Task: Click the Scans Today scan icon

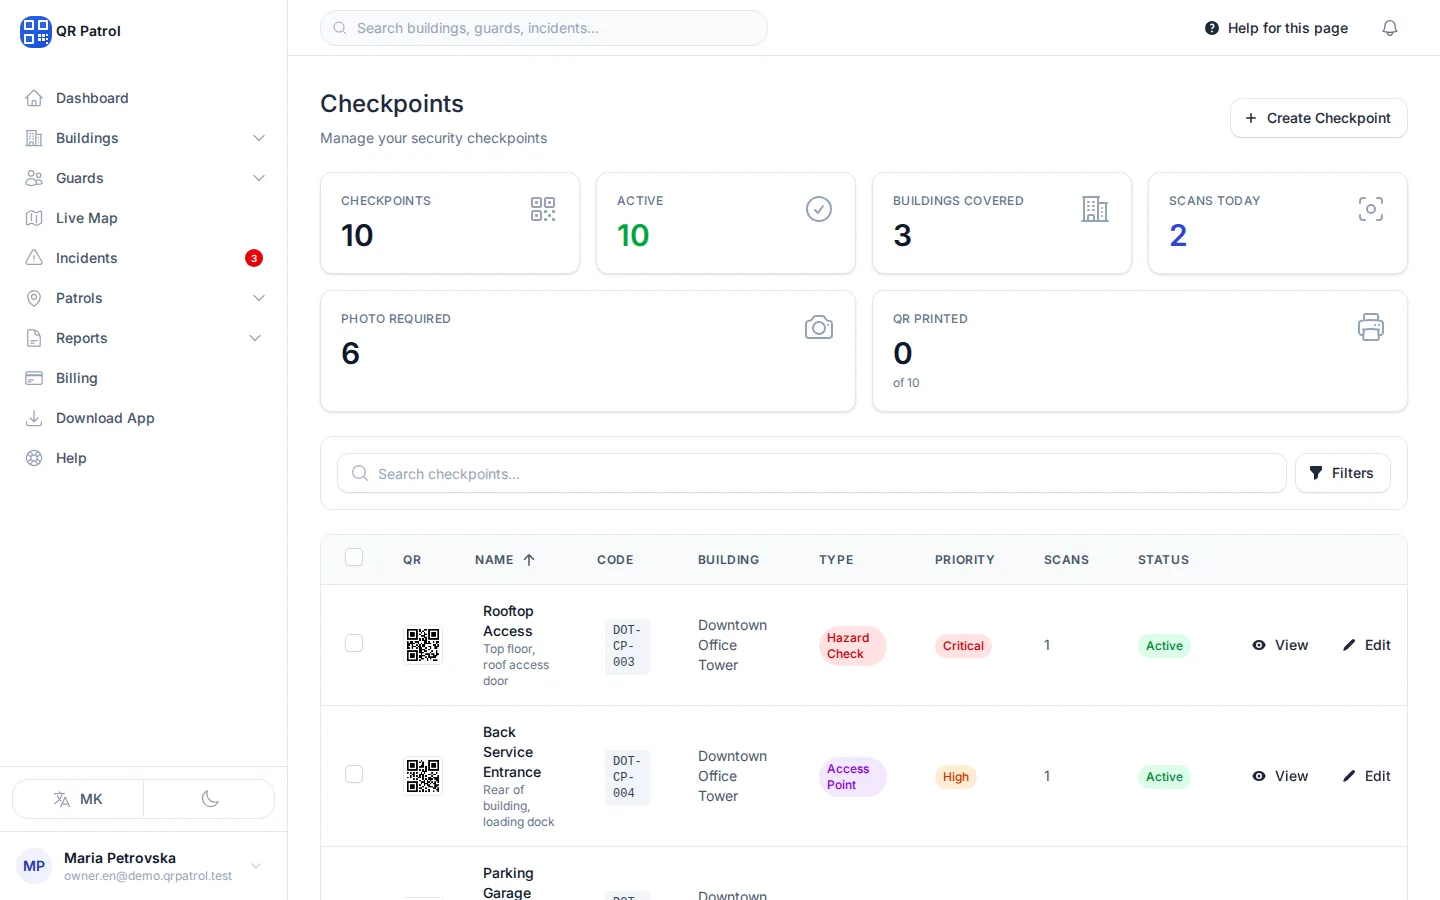Action: [x=1371, y=209]
